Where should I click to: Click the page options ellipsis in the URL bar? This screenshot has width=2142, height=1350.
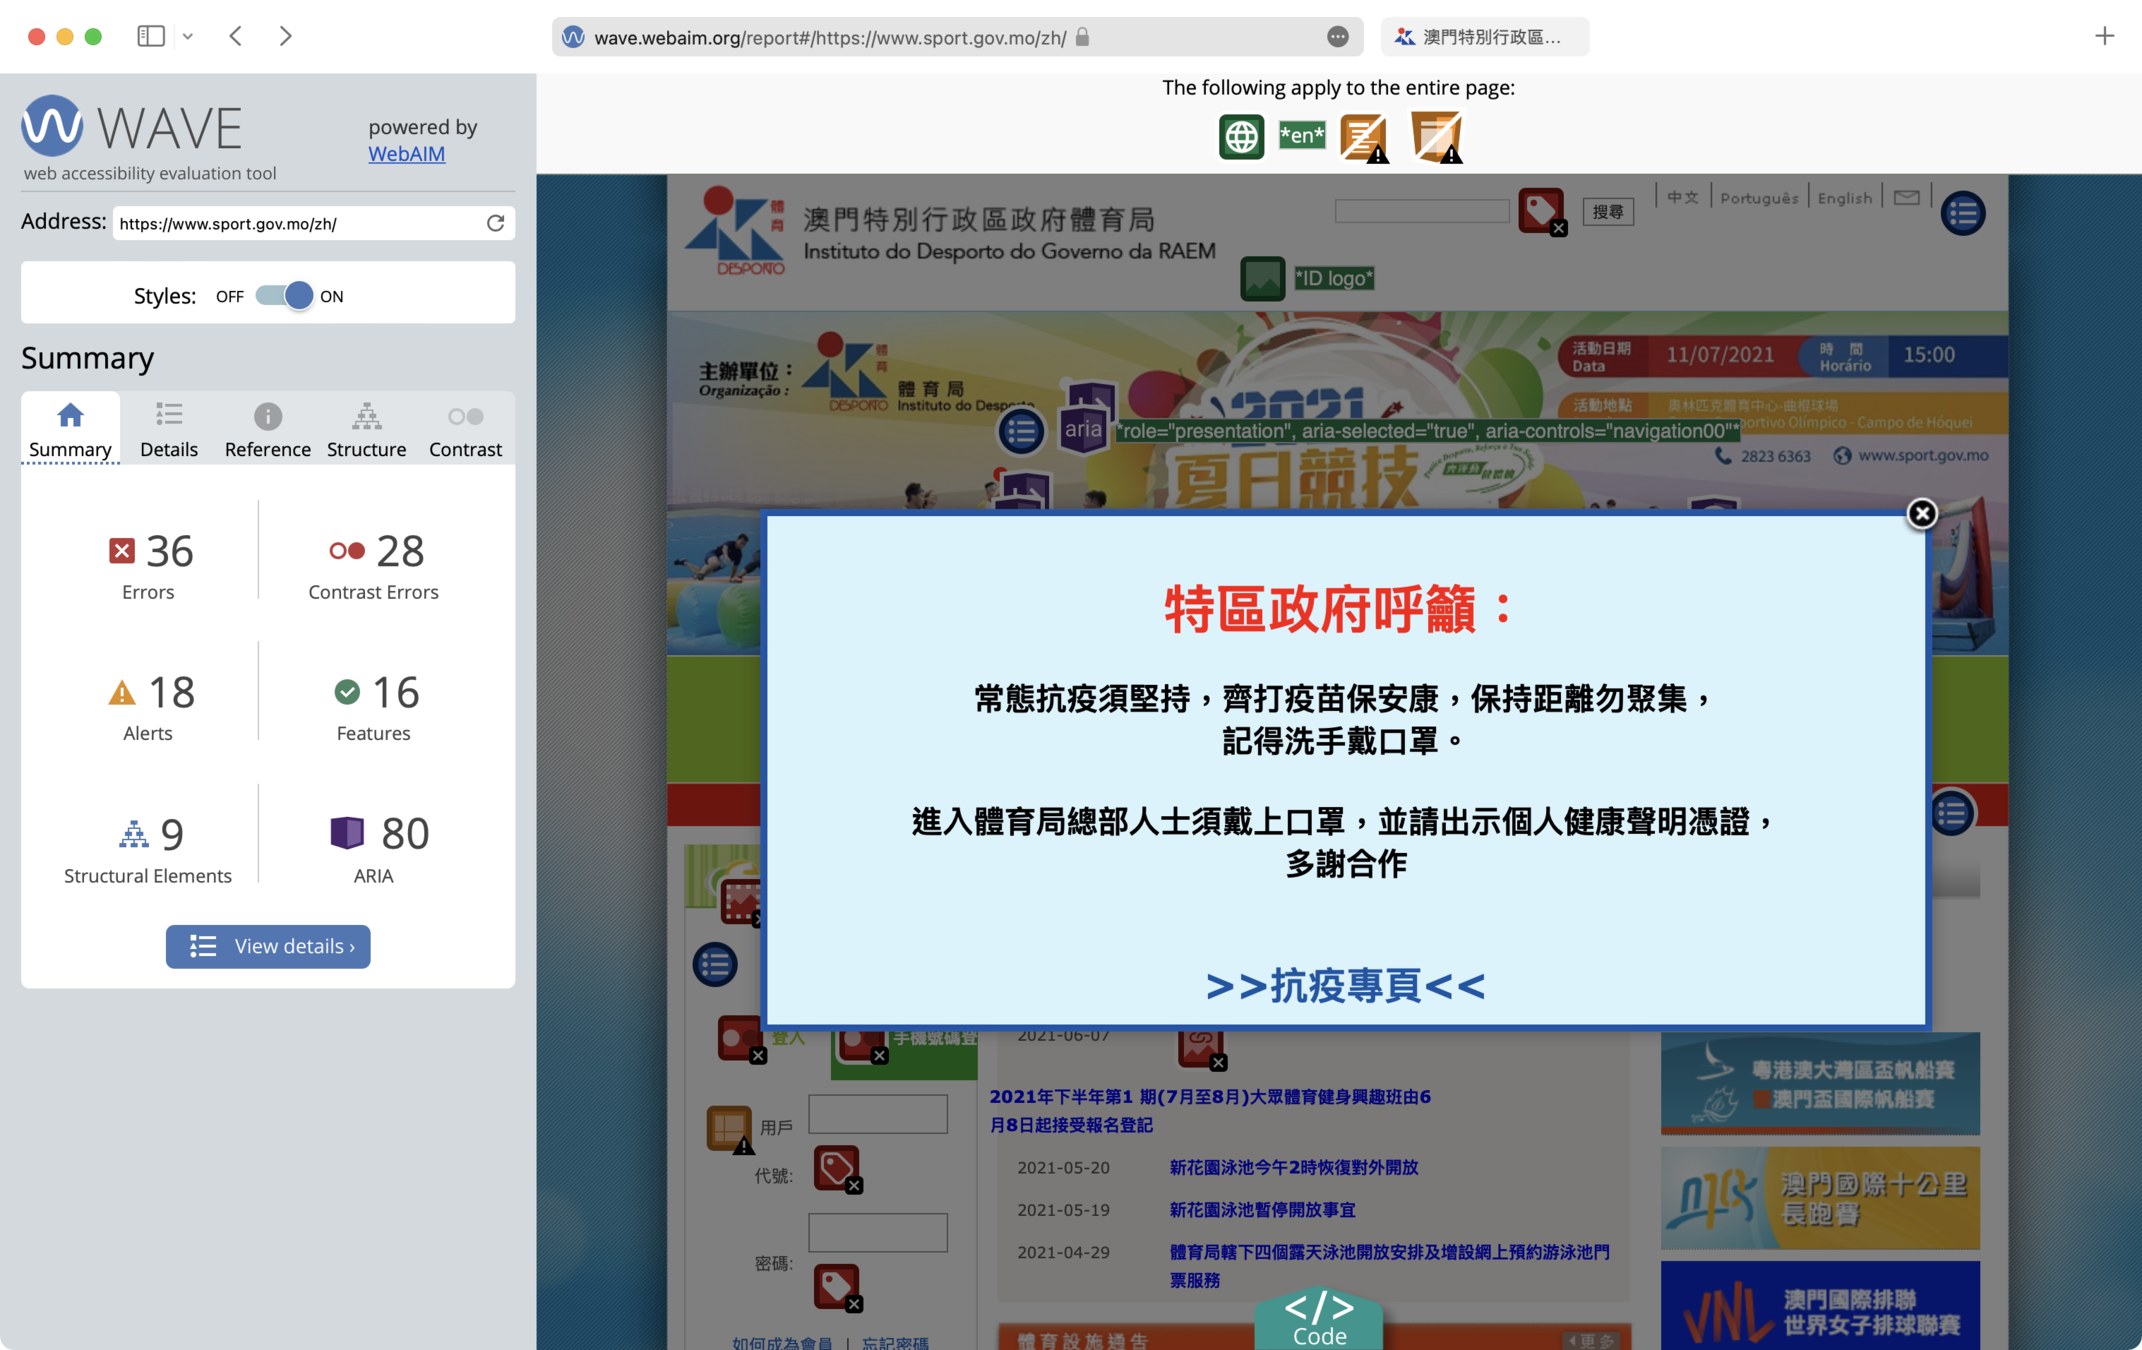point(1337,37)
